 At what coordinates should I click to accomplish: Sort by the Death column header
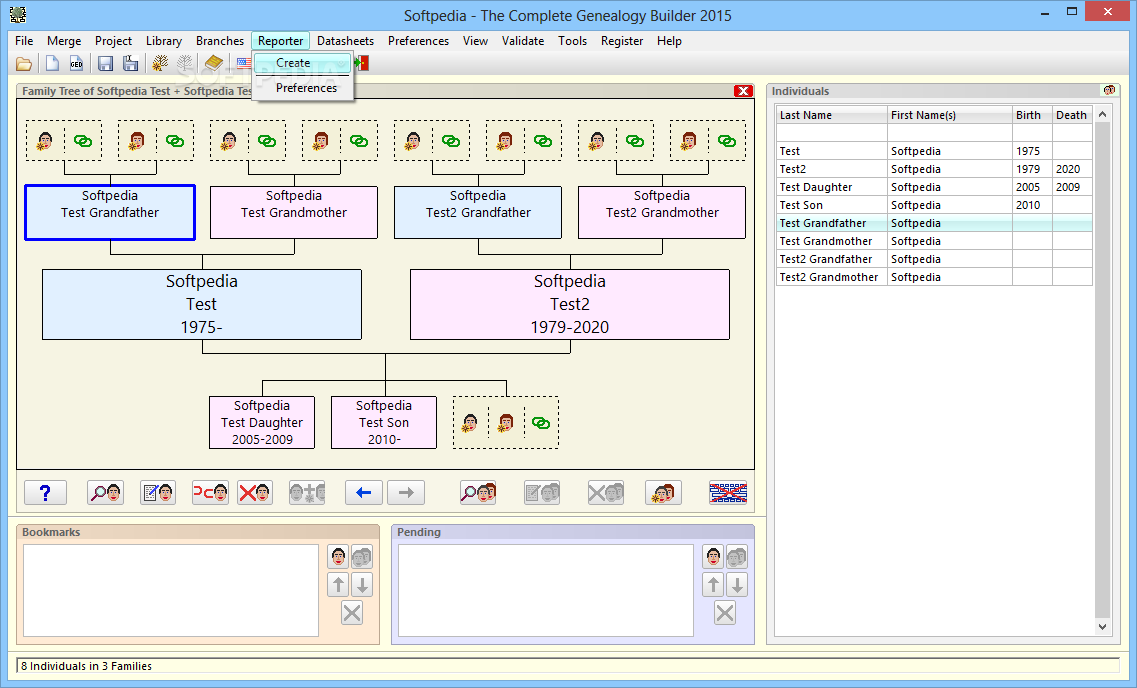tap(1072, 115)
